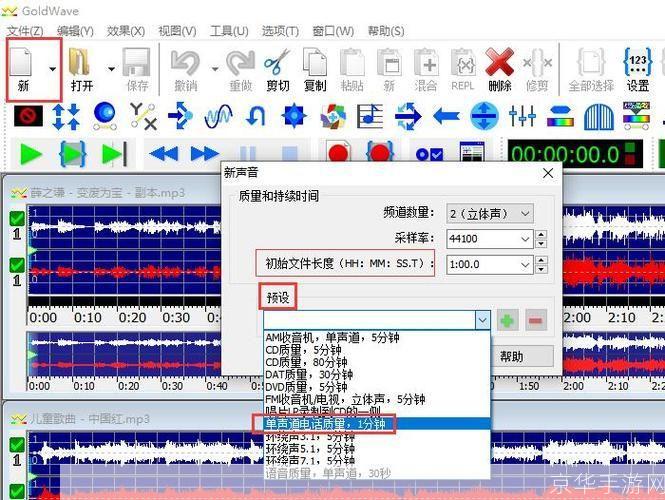Click the green plus add preset button
The height and width of the screenshot is (500, 665).
(507, 320)
